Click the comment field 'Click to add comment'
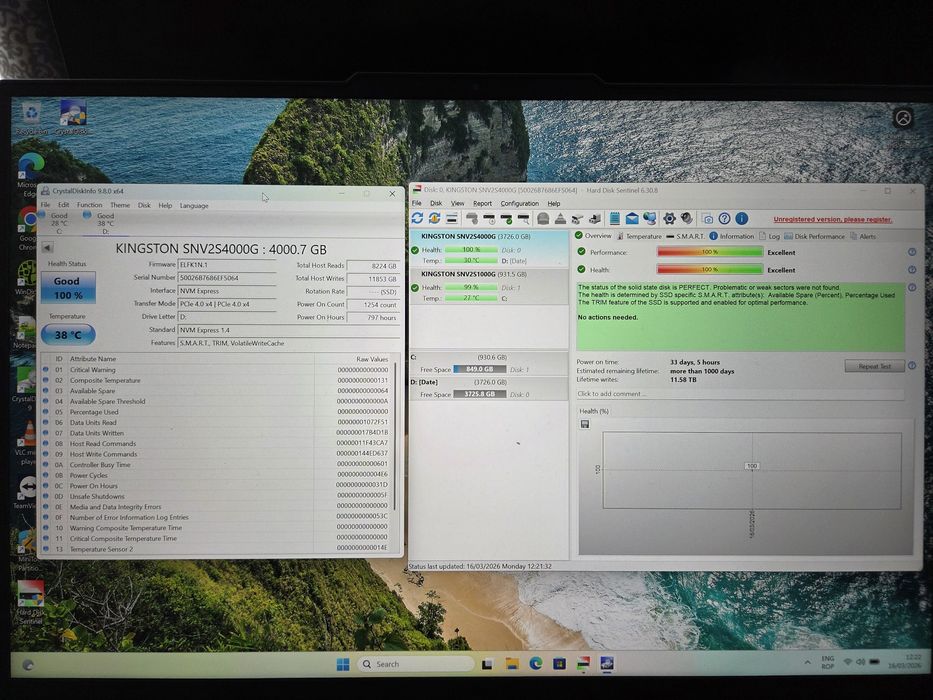The height and width of the screenshot is (700, 933). (740, 394)
